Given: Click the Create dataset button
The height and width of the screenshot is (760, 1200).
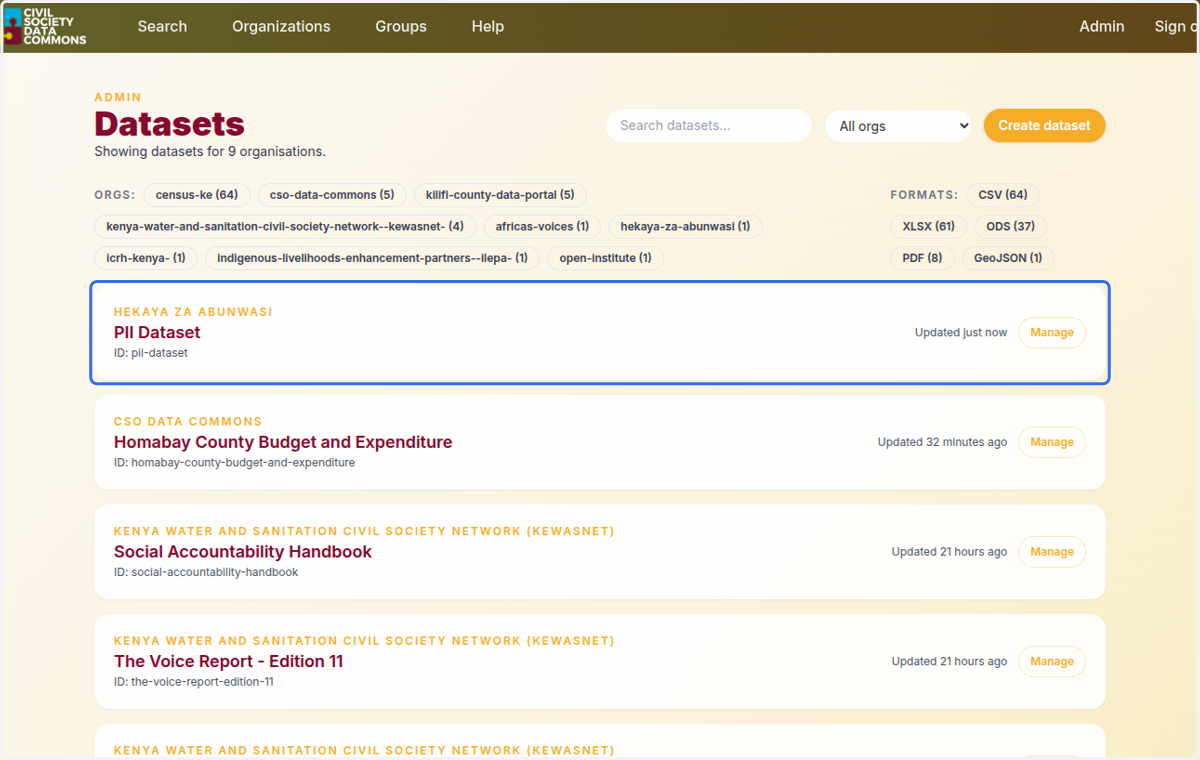Looking at the screenshot, I should pyautogui.click(x=1044, y=126).
